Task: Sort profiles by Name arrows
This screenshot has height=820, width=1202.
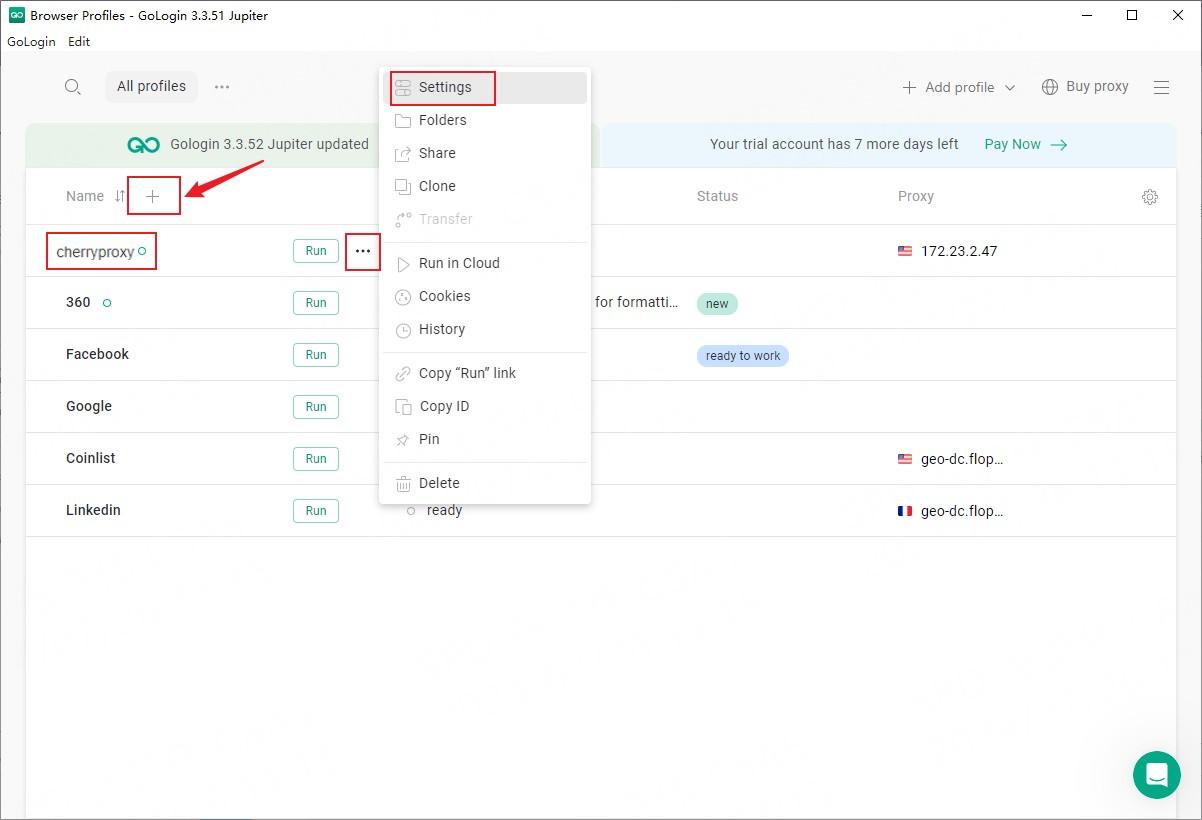Action: pyautogui.click(x=120, y=197)
